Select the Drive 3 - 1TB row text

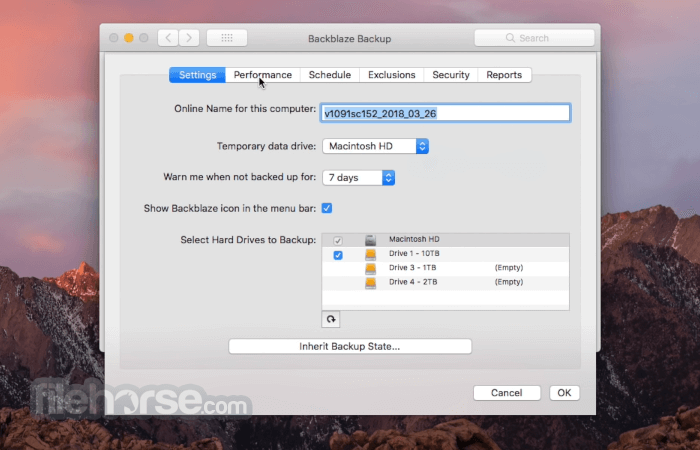tap(412, 268)
